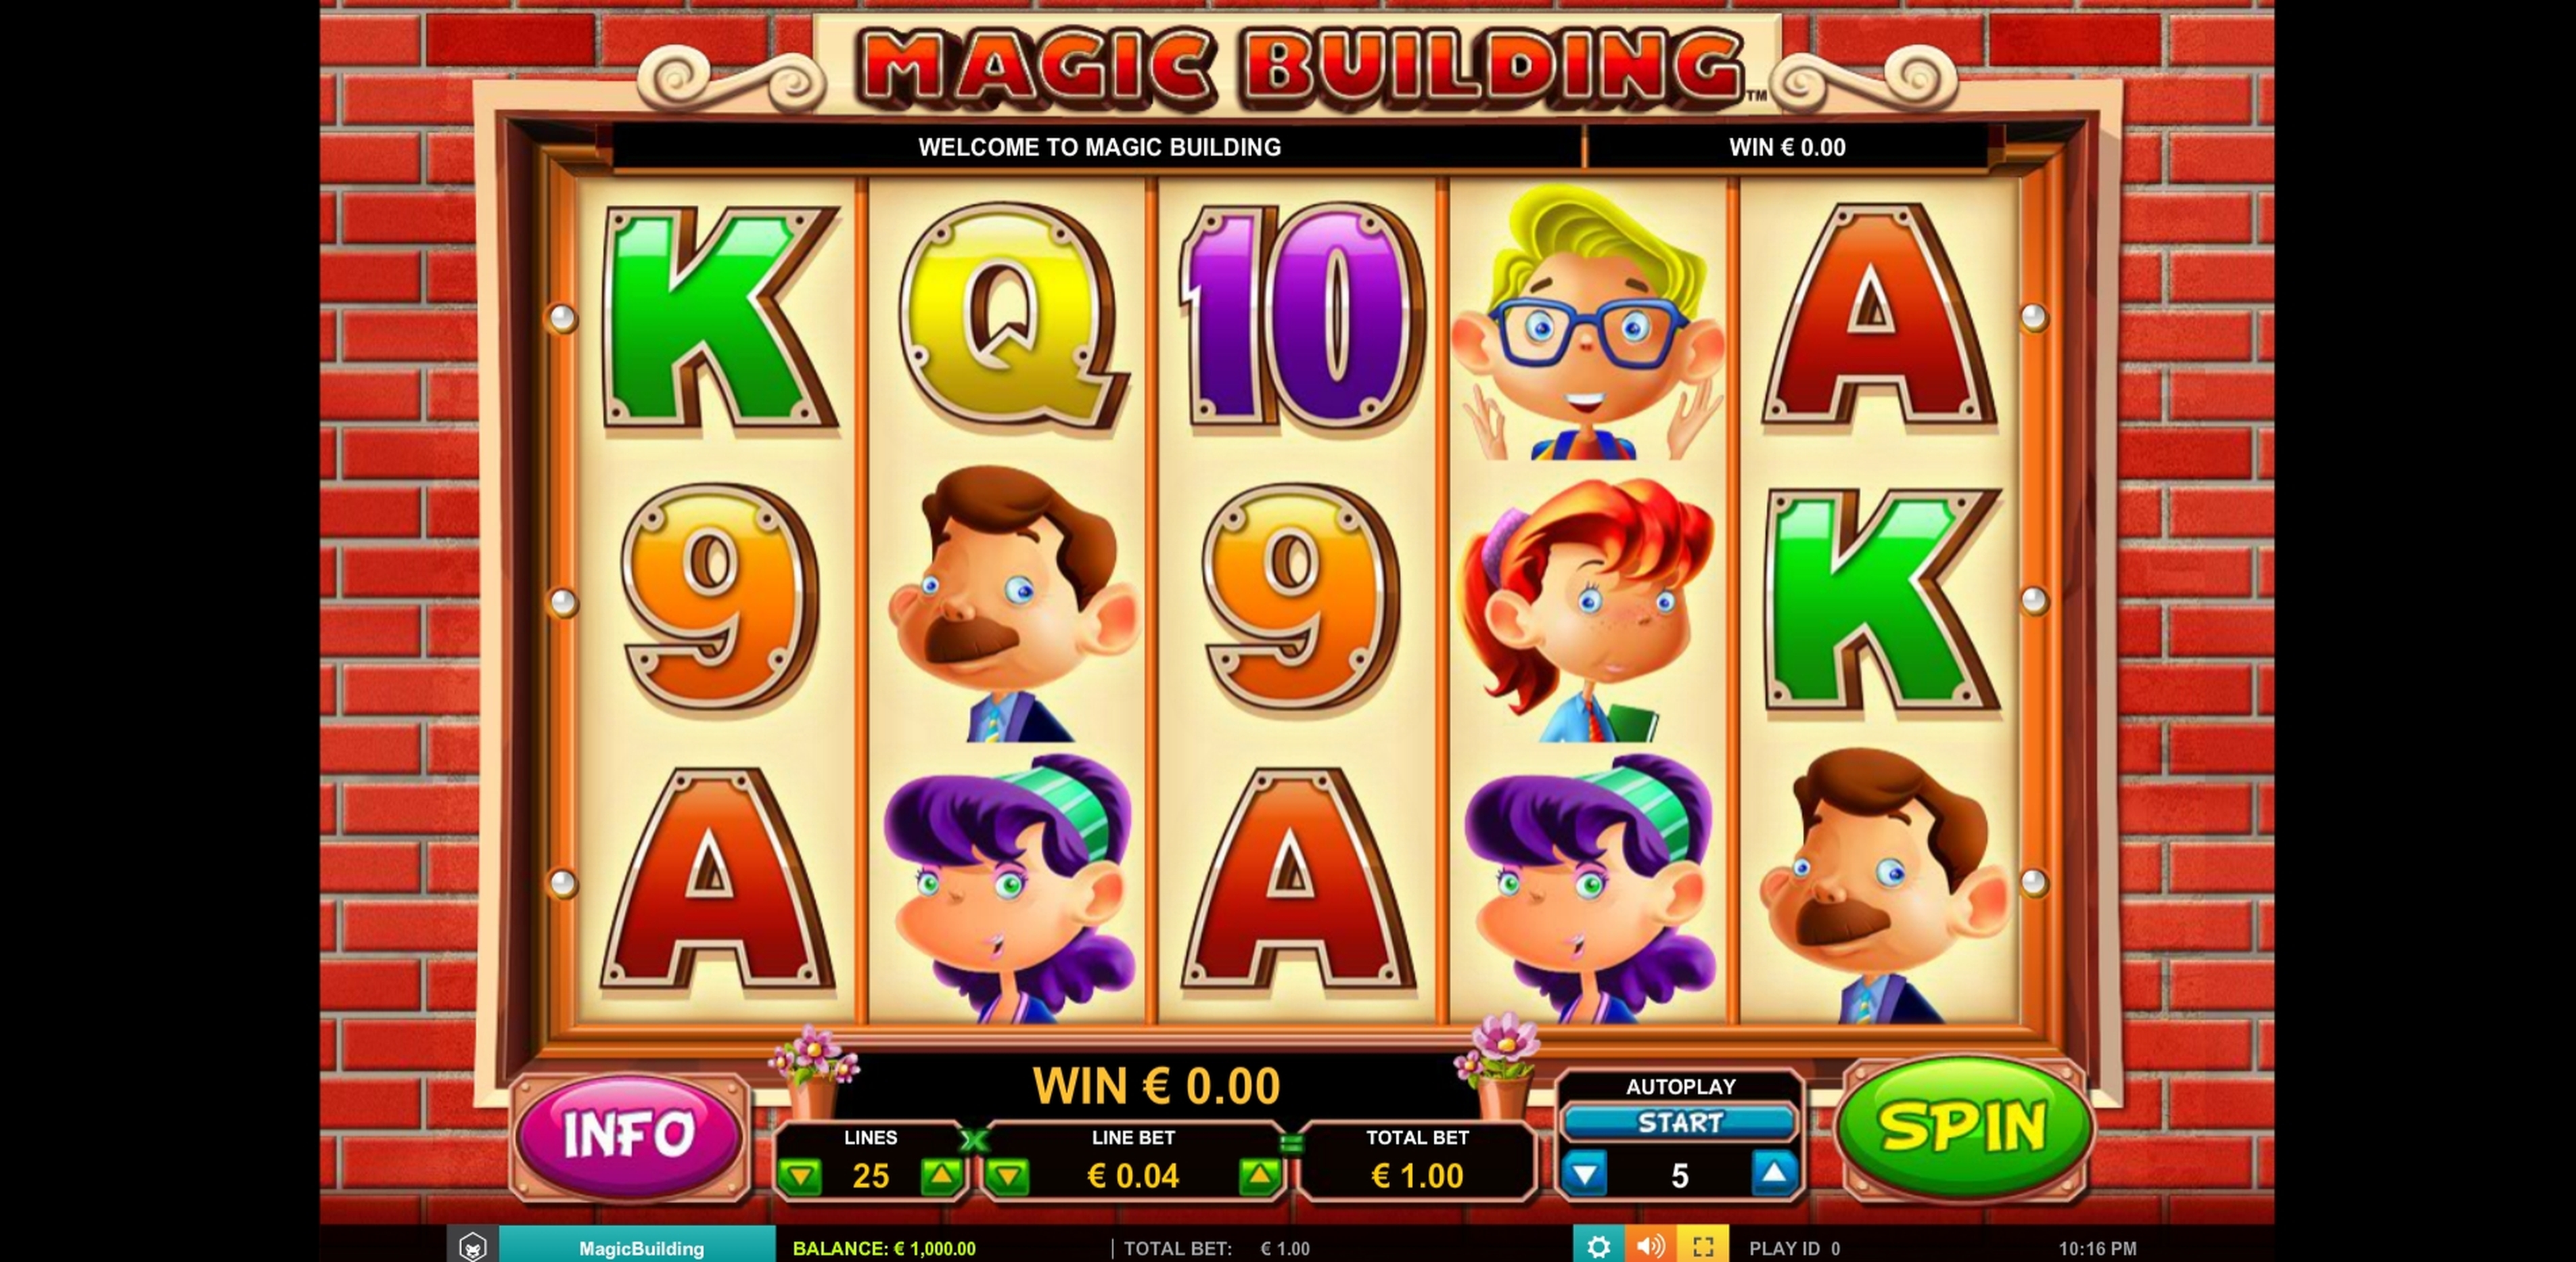Decrease the number of lines
The height and width of the screenshot is (1262, 2576).
tap(800, 1176)
